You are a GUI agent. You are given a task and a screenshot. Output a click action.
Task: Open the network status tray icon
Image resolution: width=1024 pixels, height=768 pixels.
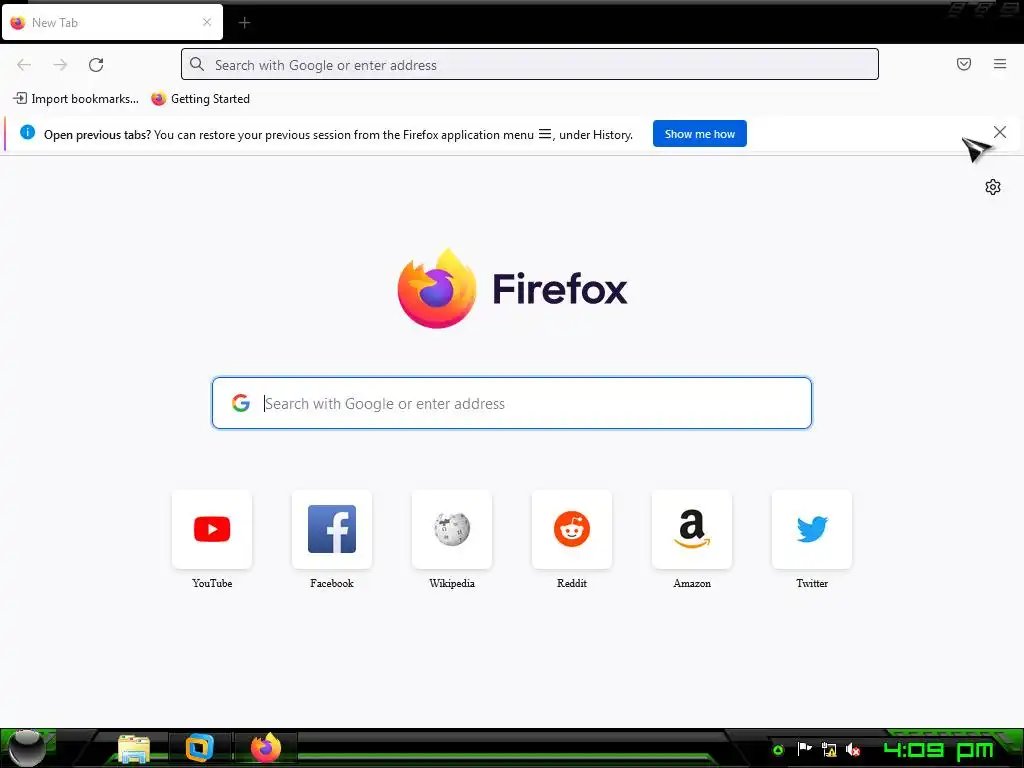pyautogui.click(x=829, y=749)
